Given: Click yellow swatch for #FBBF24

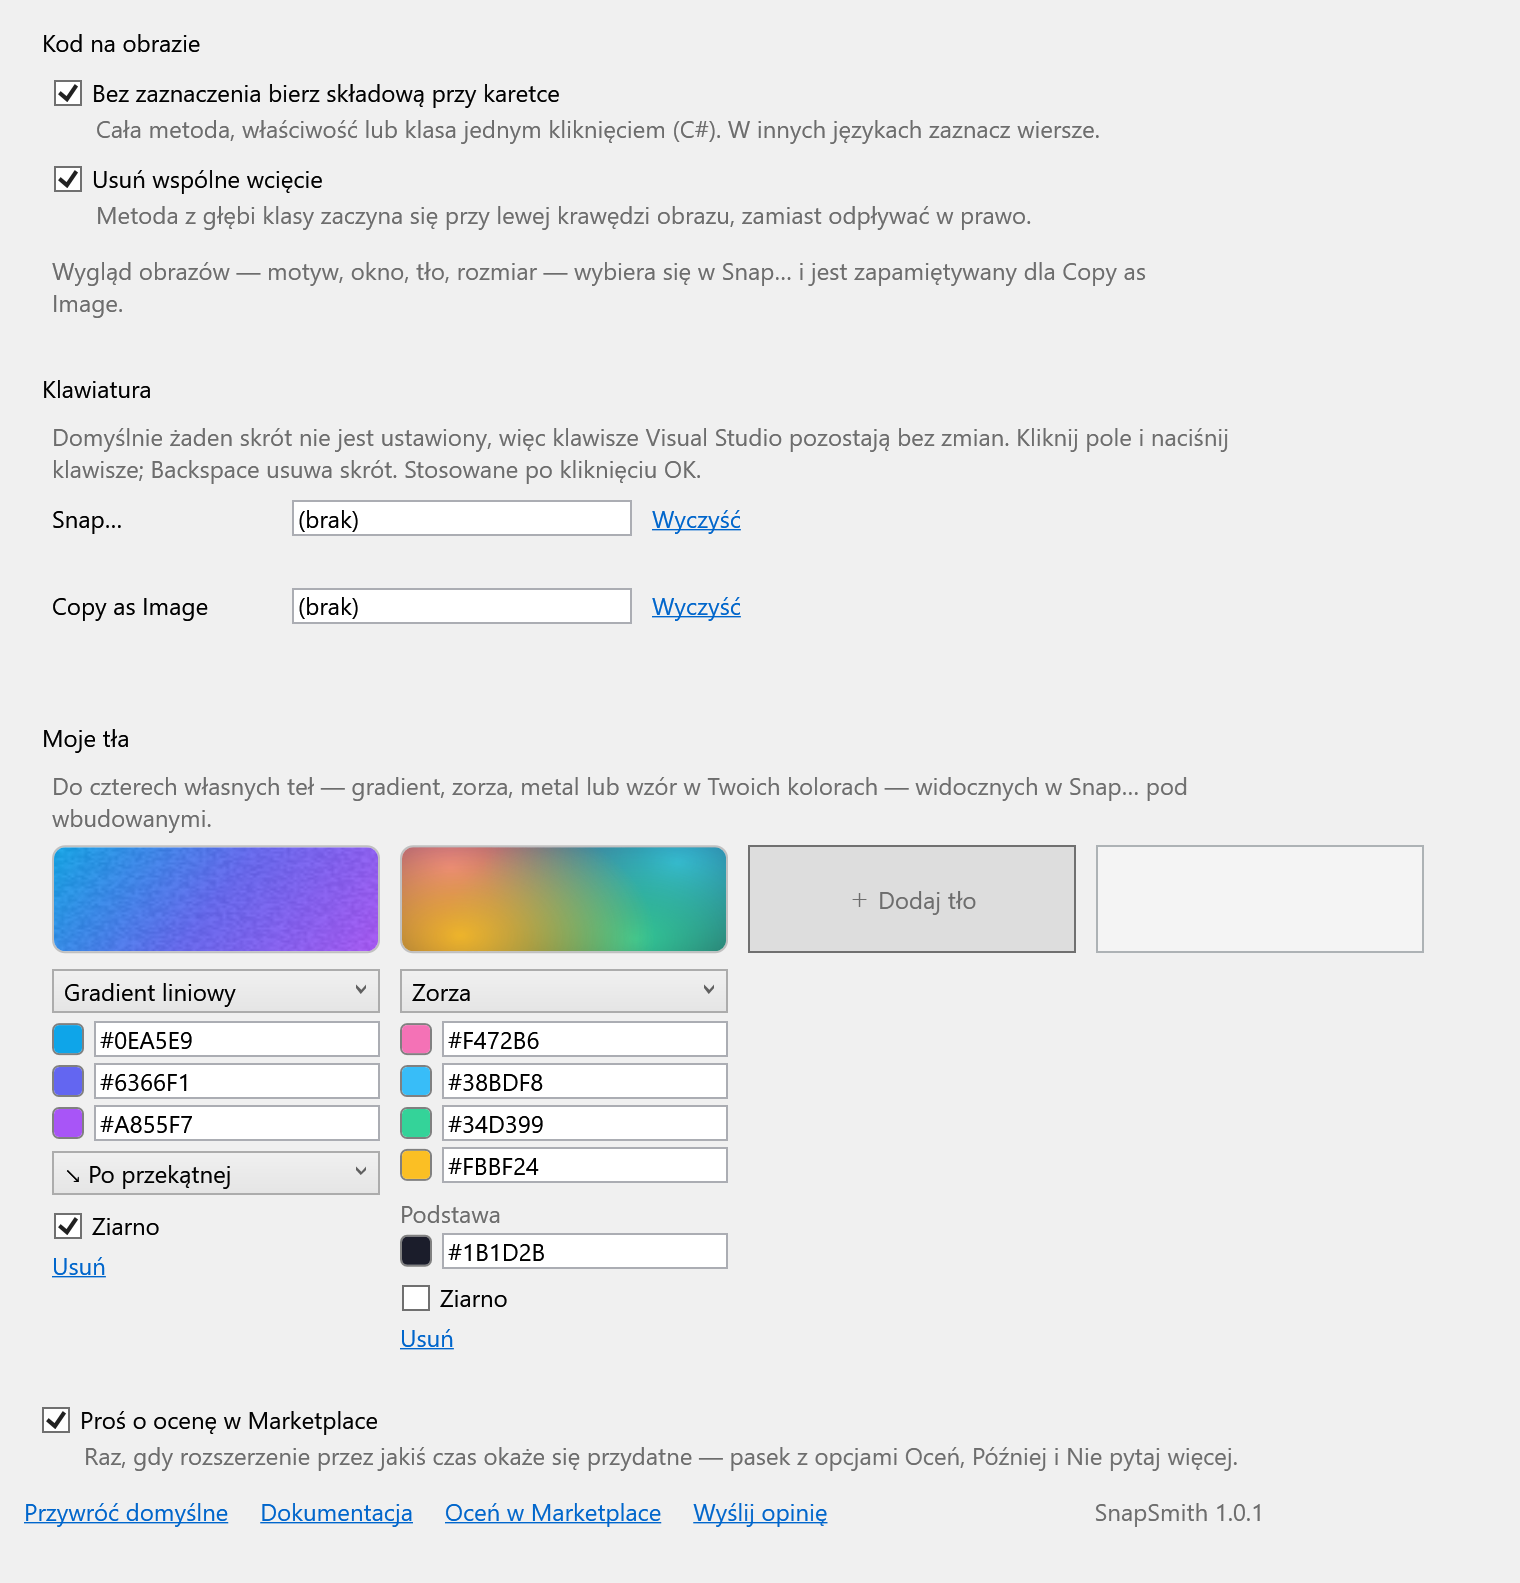Looking at the screenshot, I should (416, 1165).
